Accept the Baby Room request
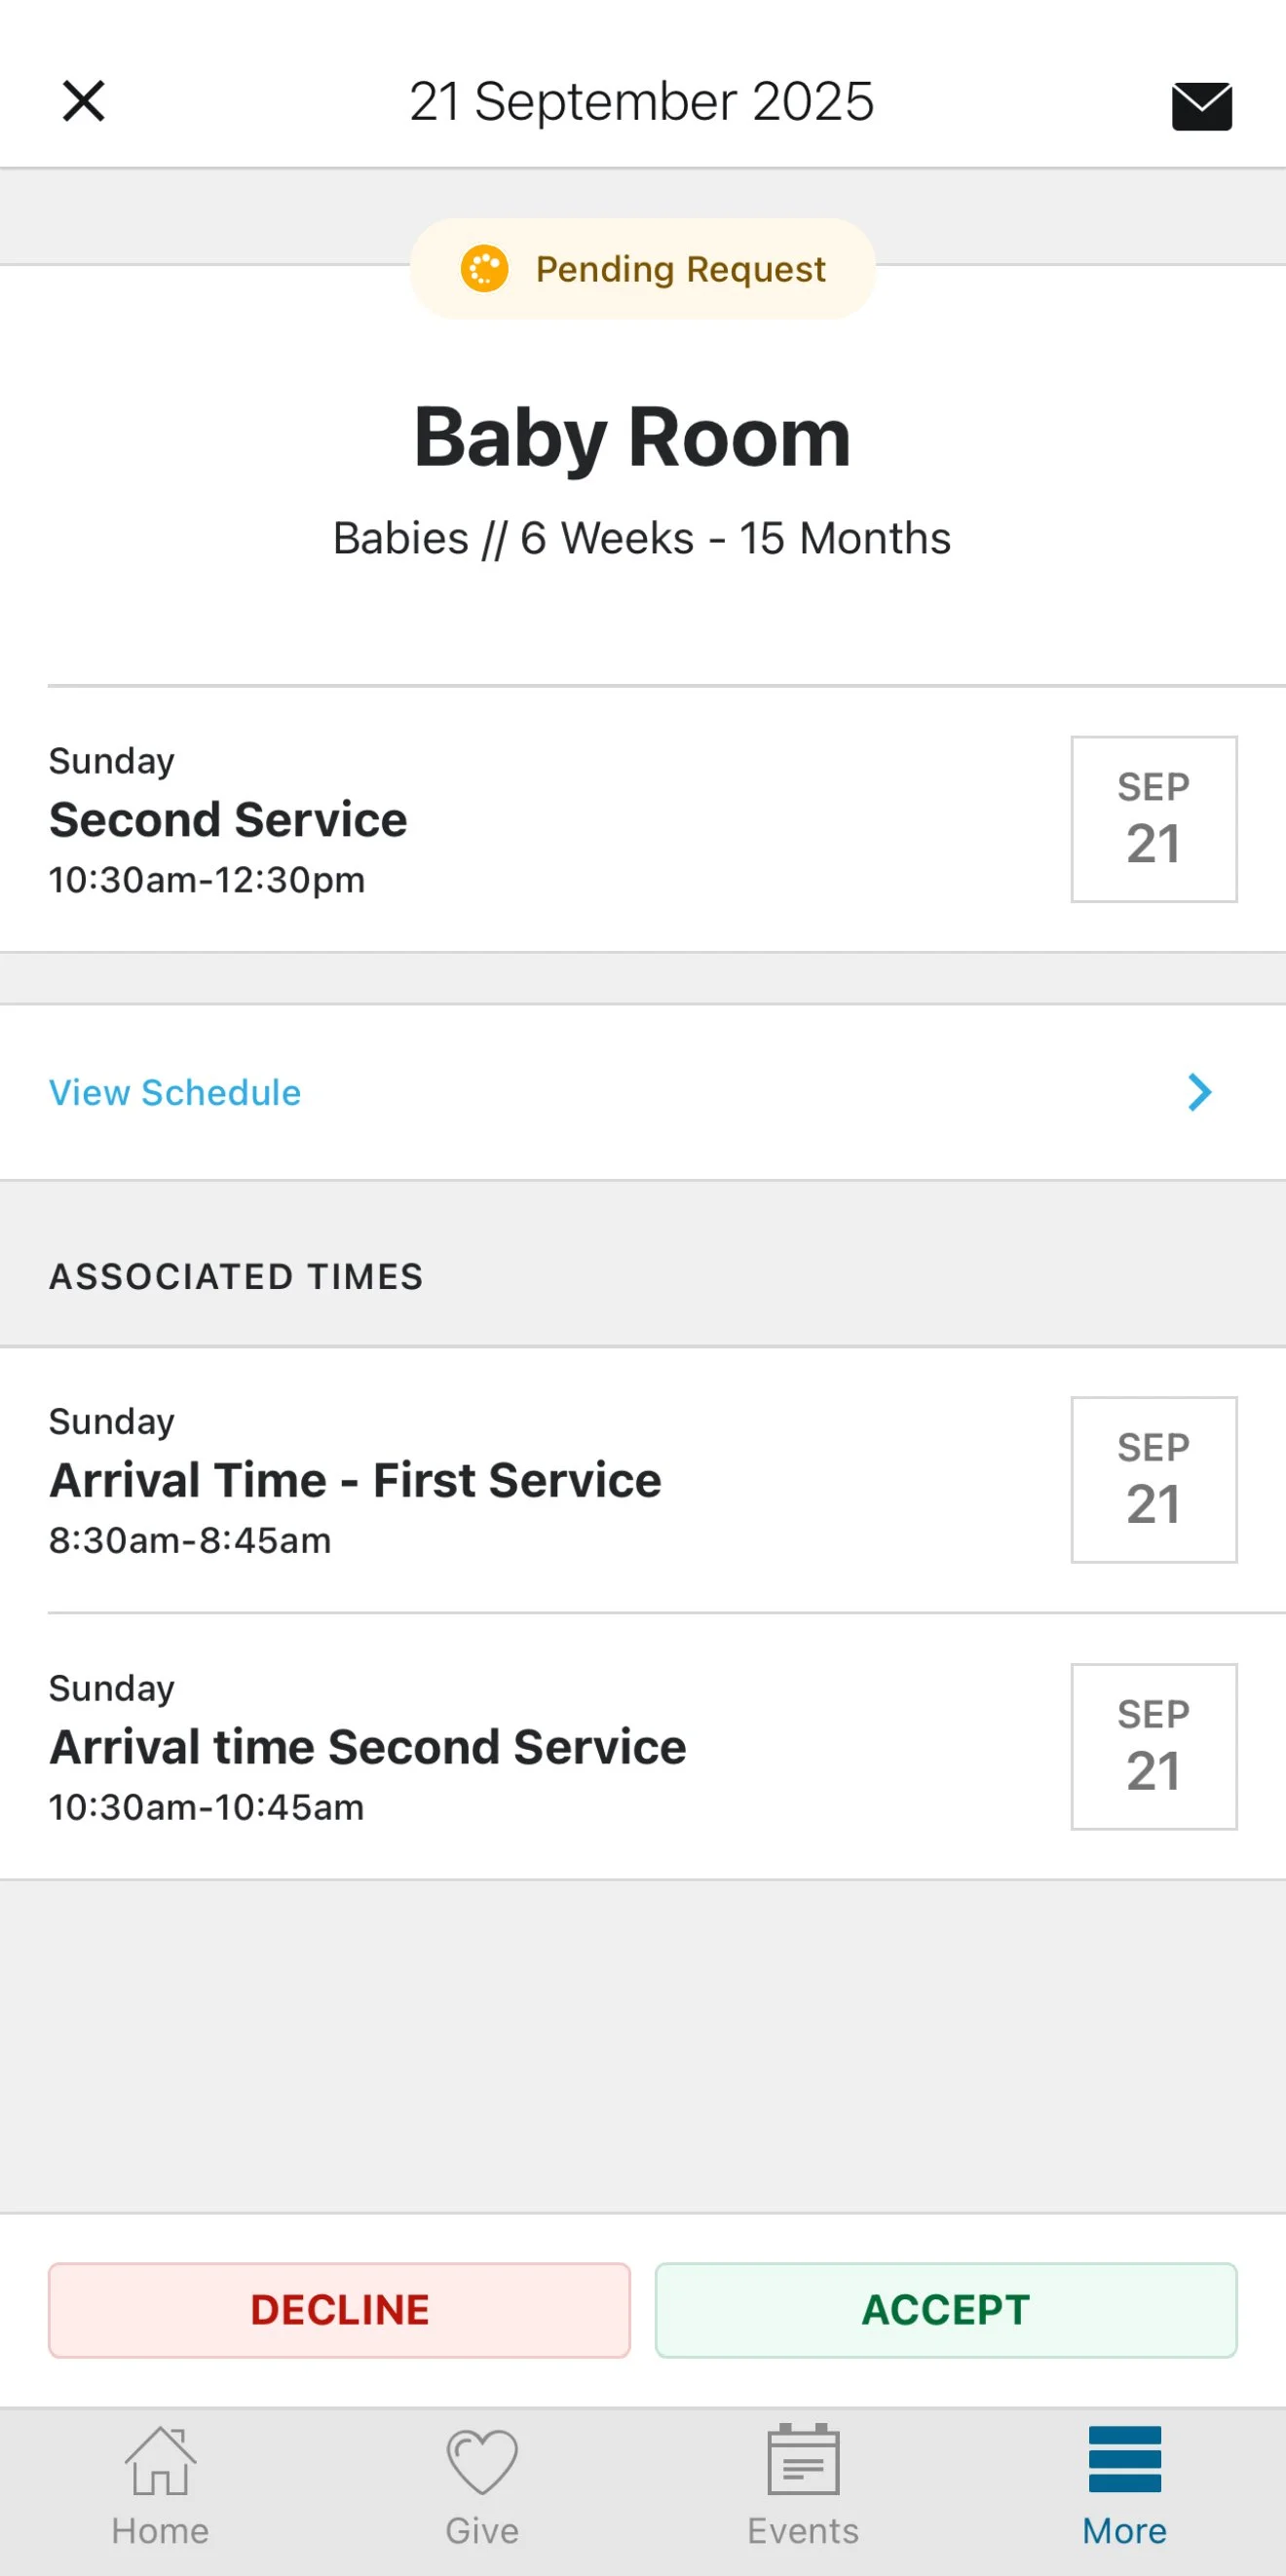 point(945,2310)
